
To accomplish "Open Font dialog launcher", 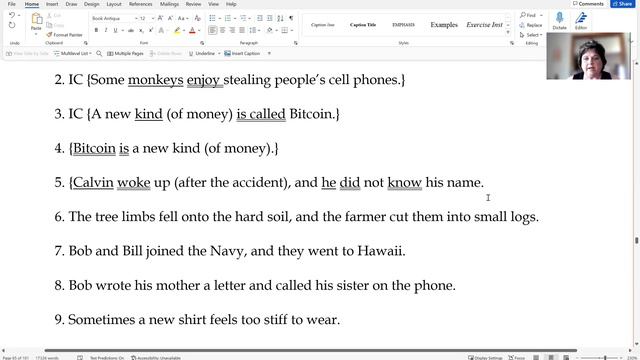I will [x=202, y=43].
